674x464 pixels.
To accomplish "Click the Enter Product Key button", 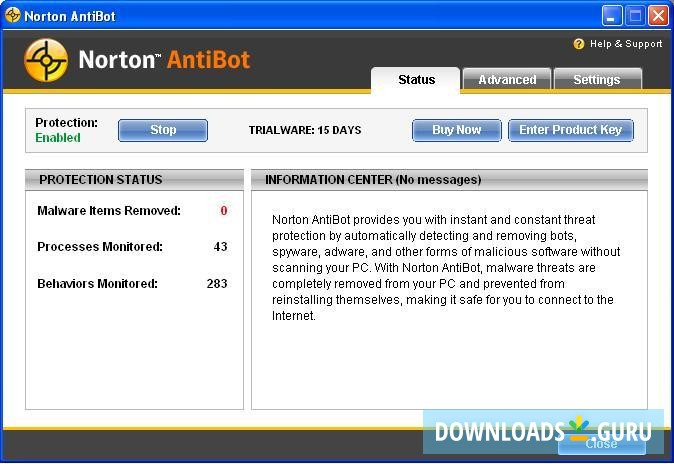I will 570,130.
